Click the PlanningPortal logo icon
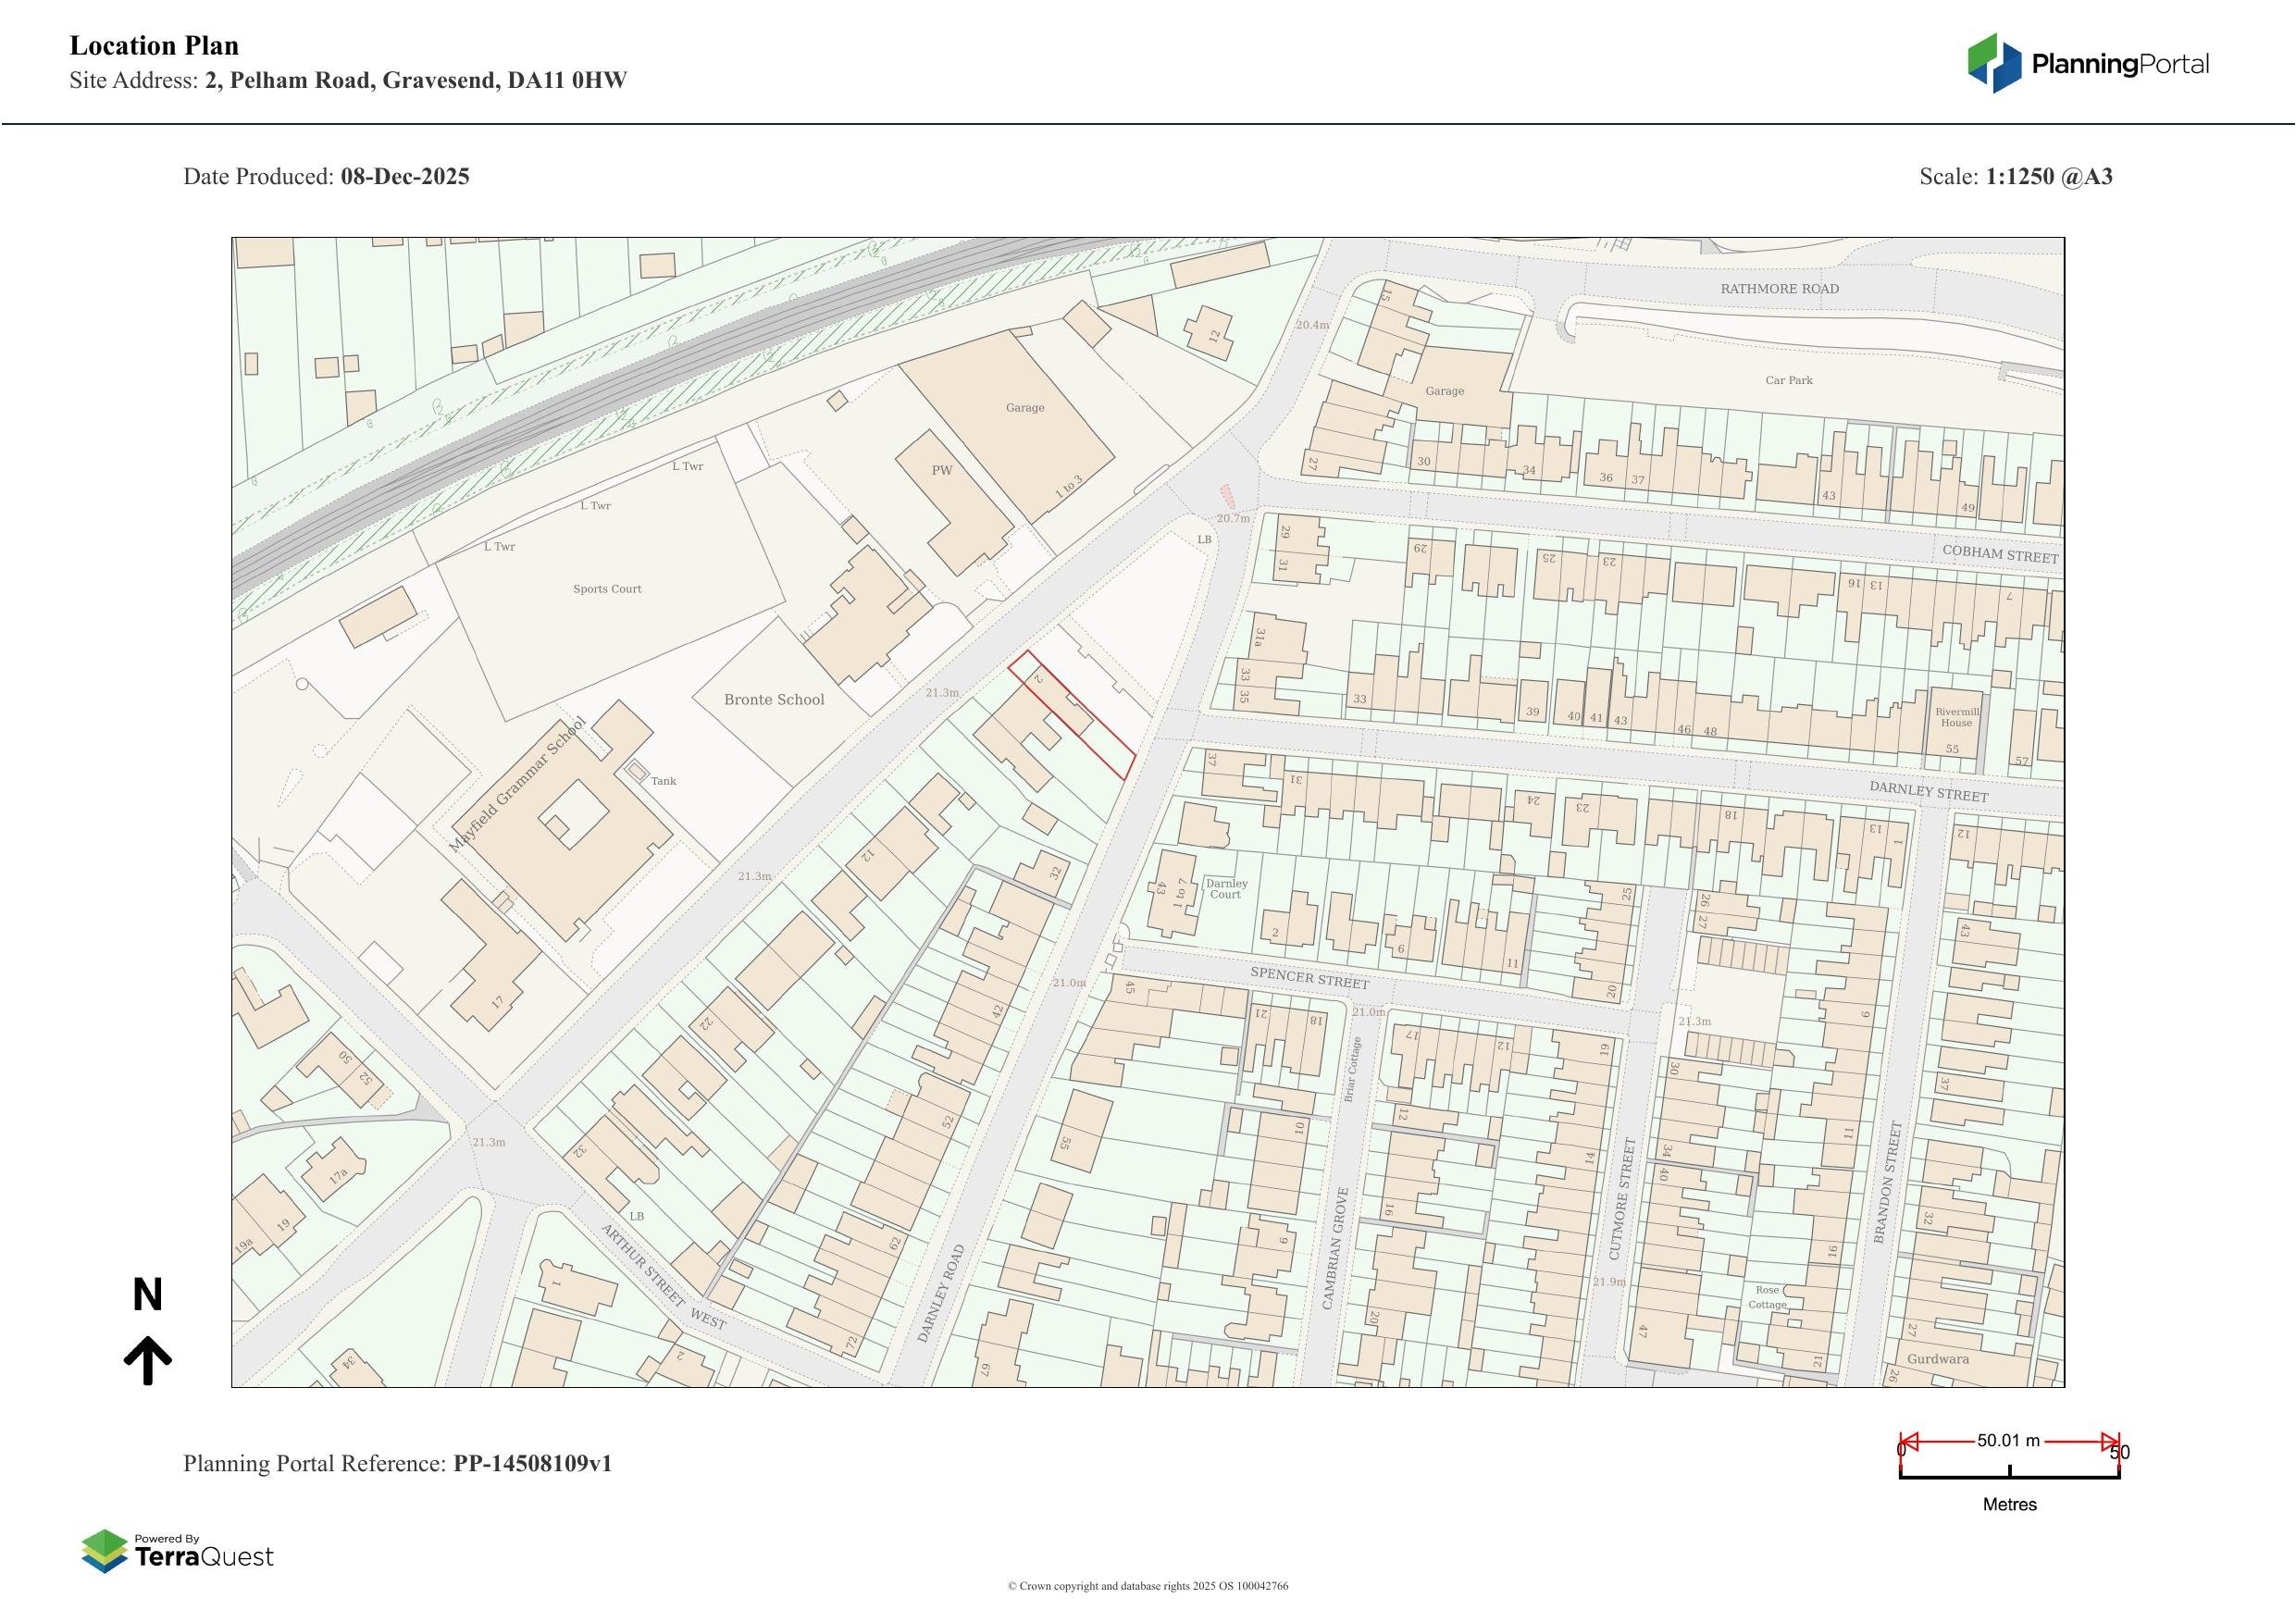Viewport: 2296px width, 1623px height. click(x=1994, y=63)
